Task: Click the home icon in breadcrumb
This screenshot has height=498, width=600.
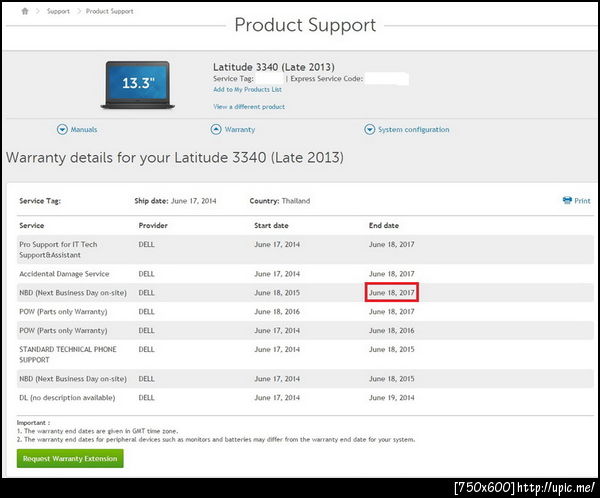Action: (25, 11)
